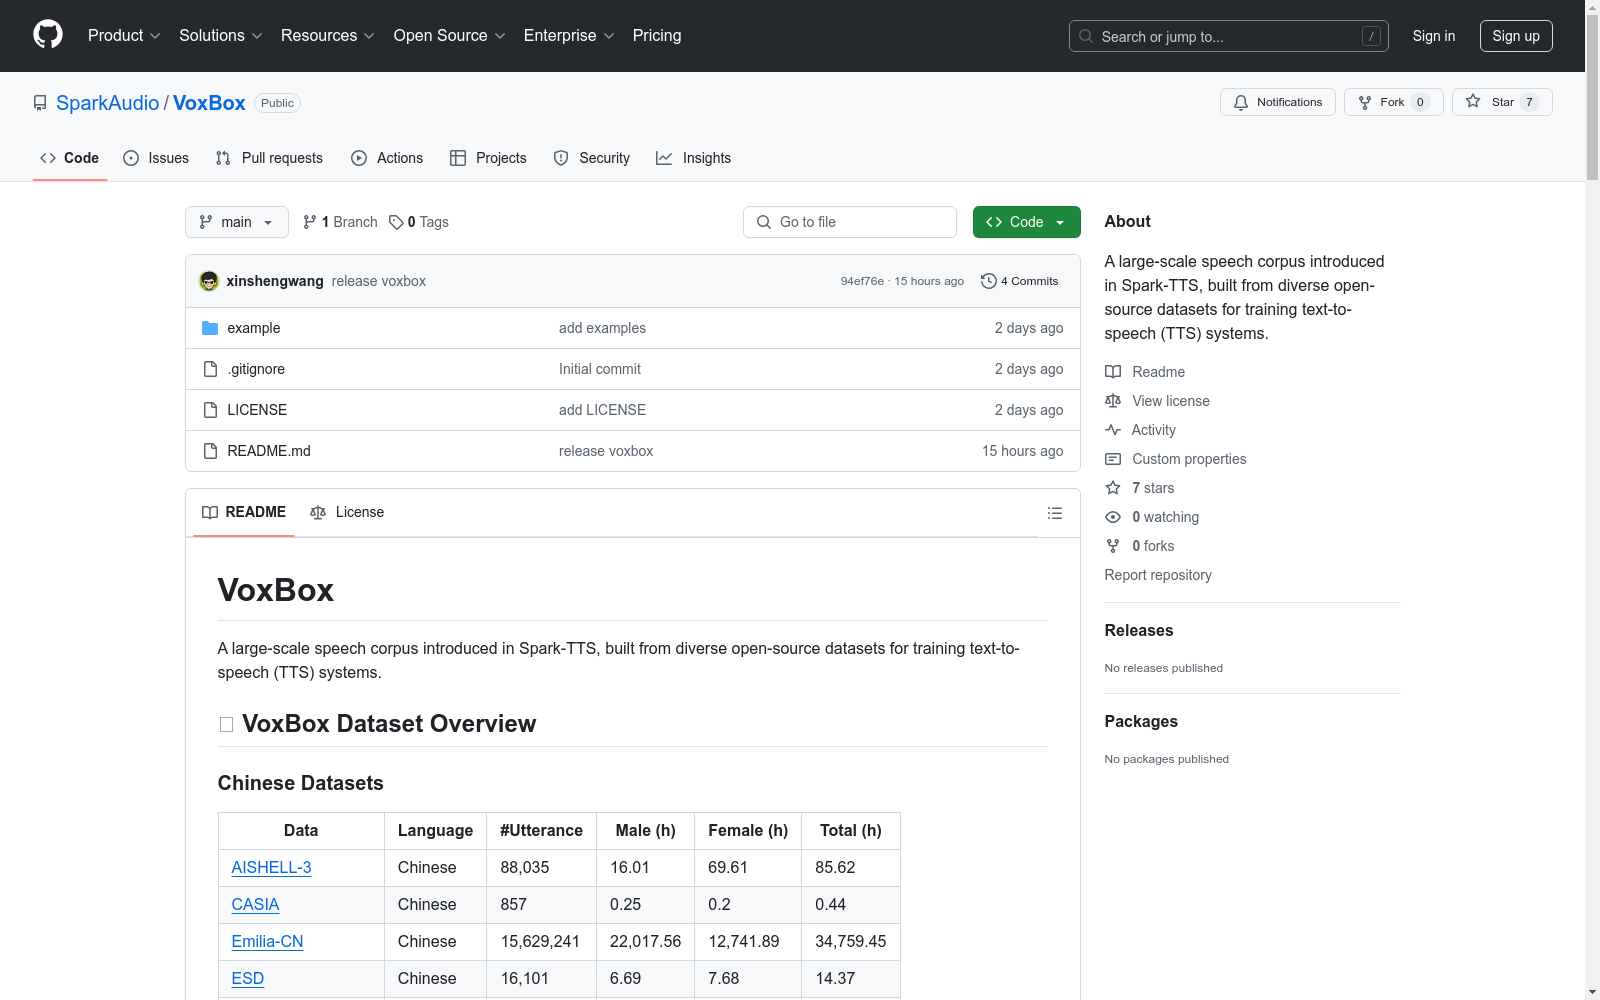Viewport: 1600px width, 1000px height.
Task: Click Report repository link
Action: [1158, 575]
